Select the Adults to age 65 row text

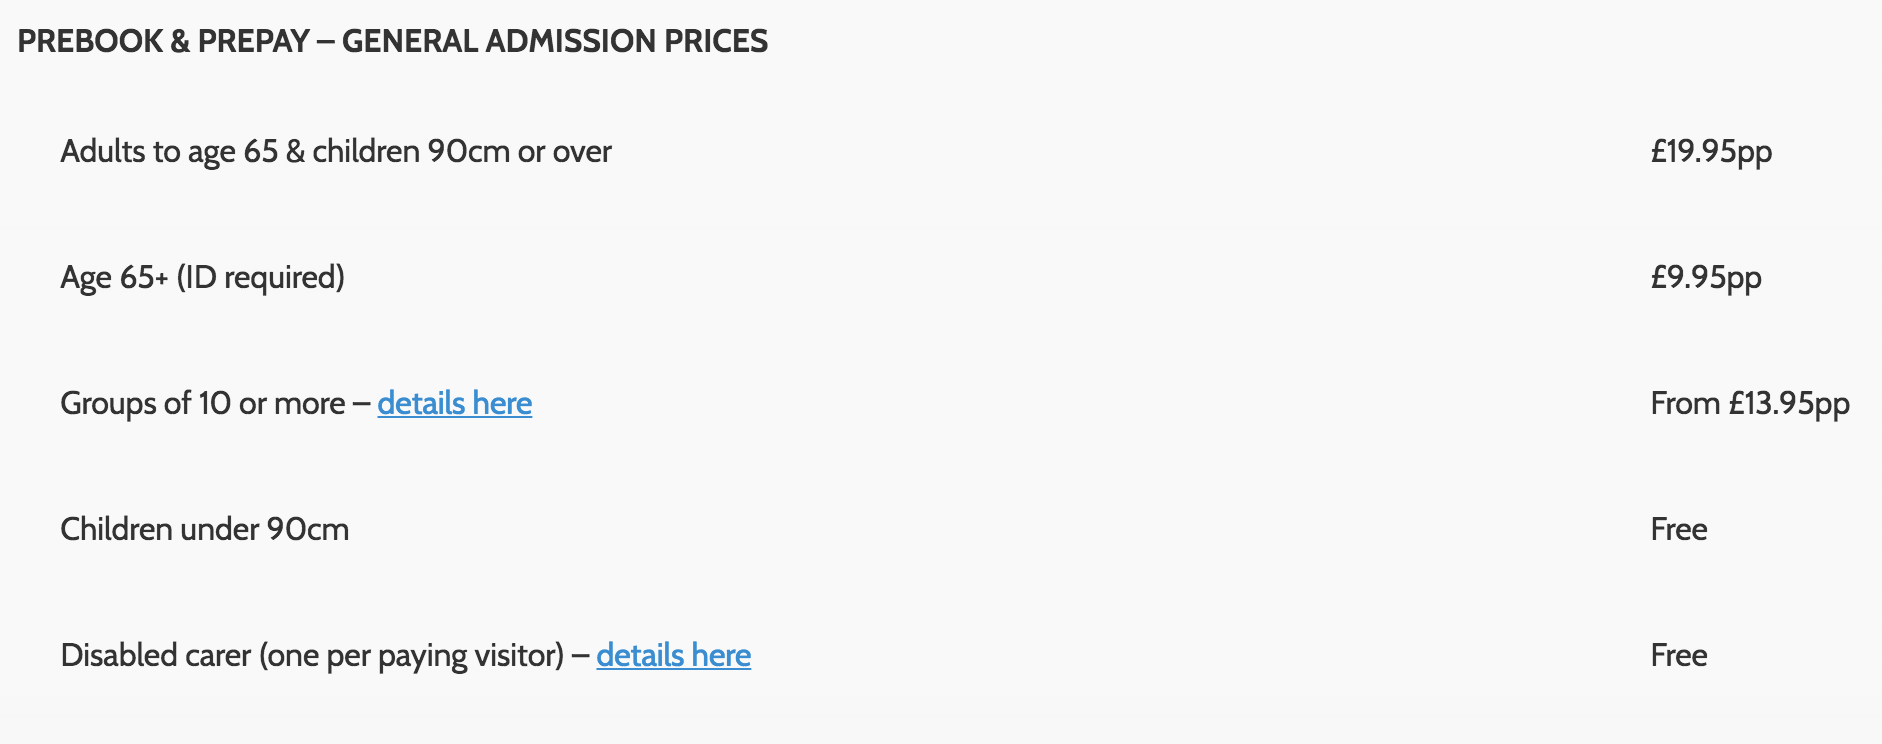(335, 151)
